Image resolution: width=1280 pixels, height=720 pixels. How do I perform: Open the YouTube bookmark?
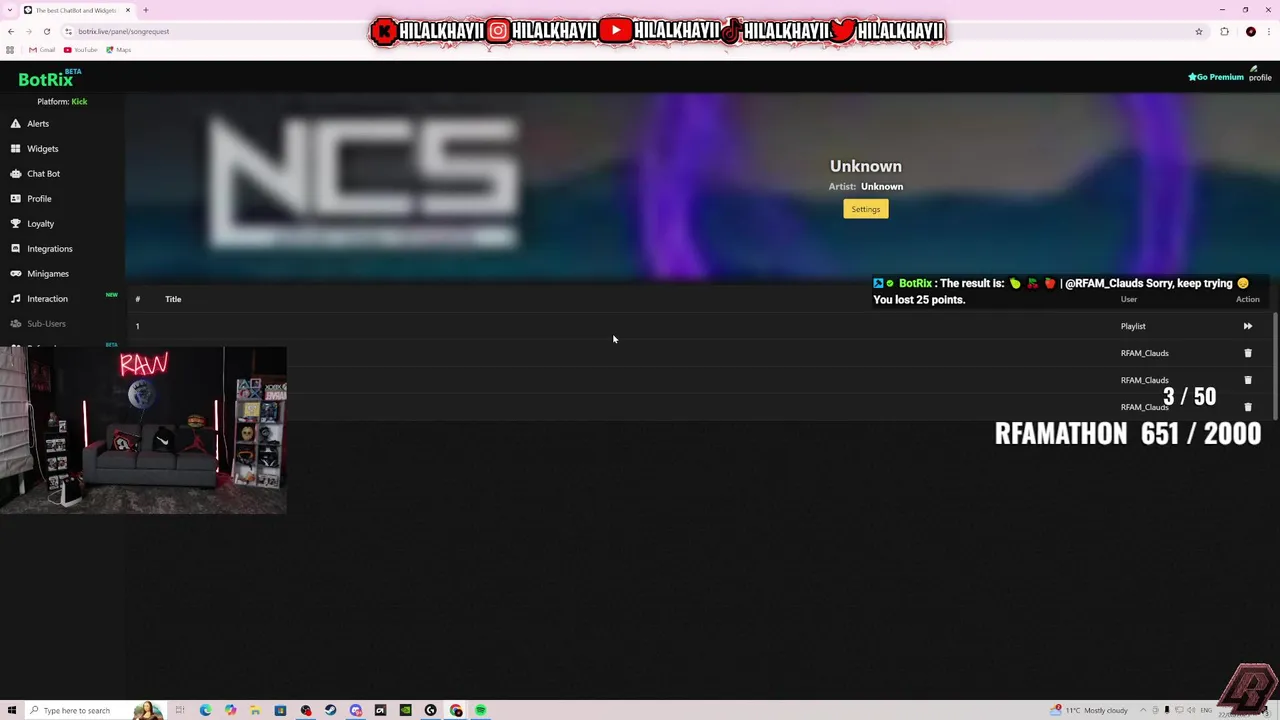pyautogui.click(x=81, y=50)
